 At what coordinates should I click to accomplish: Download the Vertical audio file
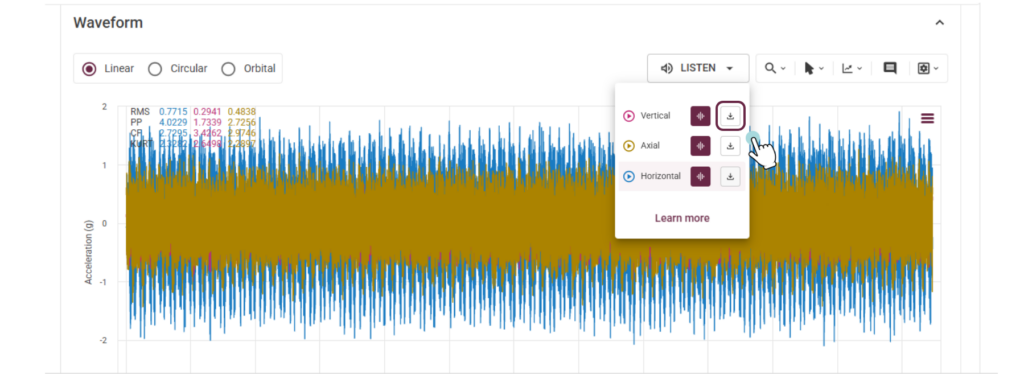pyautogui.click(x=731, y=116)
